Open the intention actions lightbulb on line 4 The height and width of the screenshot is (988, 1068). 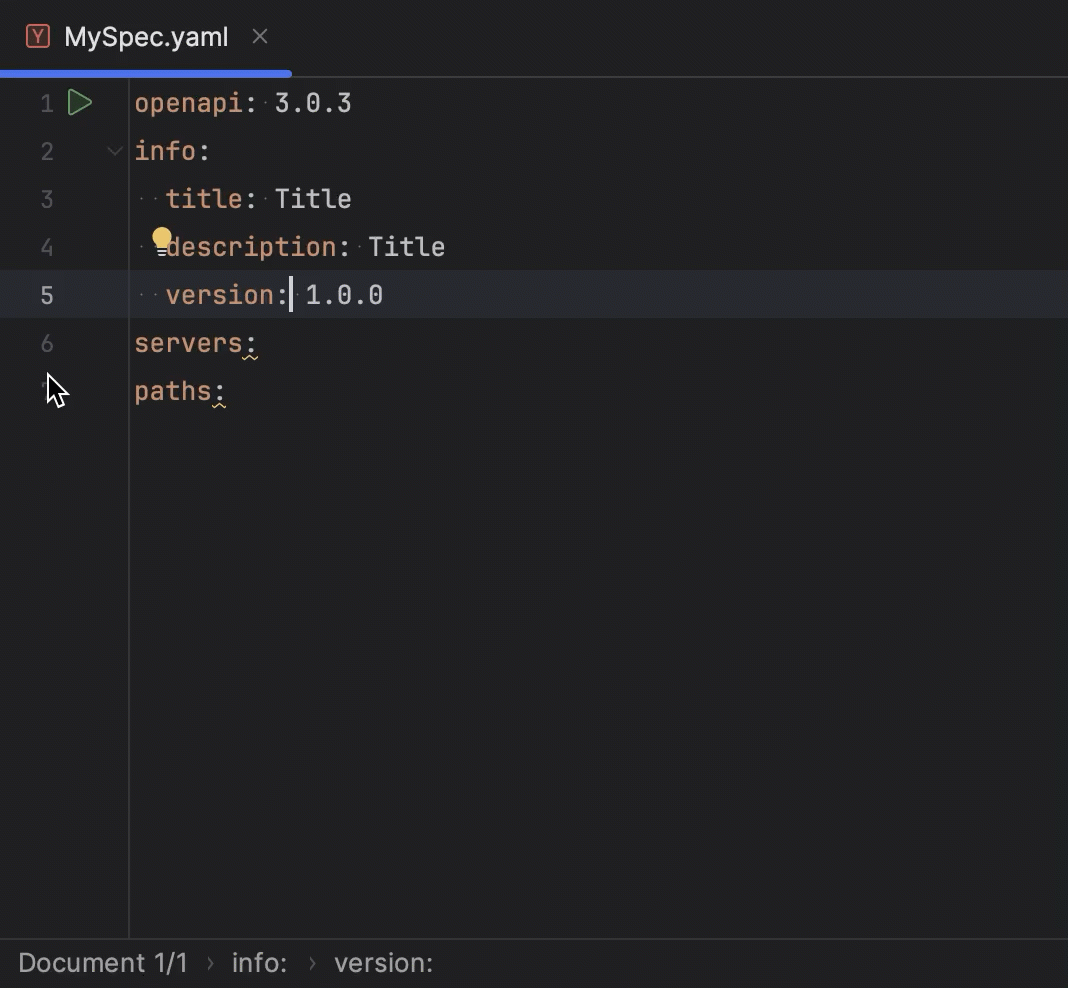click(162, 239)
